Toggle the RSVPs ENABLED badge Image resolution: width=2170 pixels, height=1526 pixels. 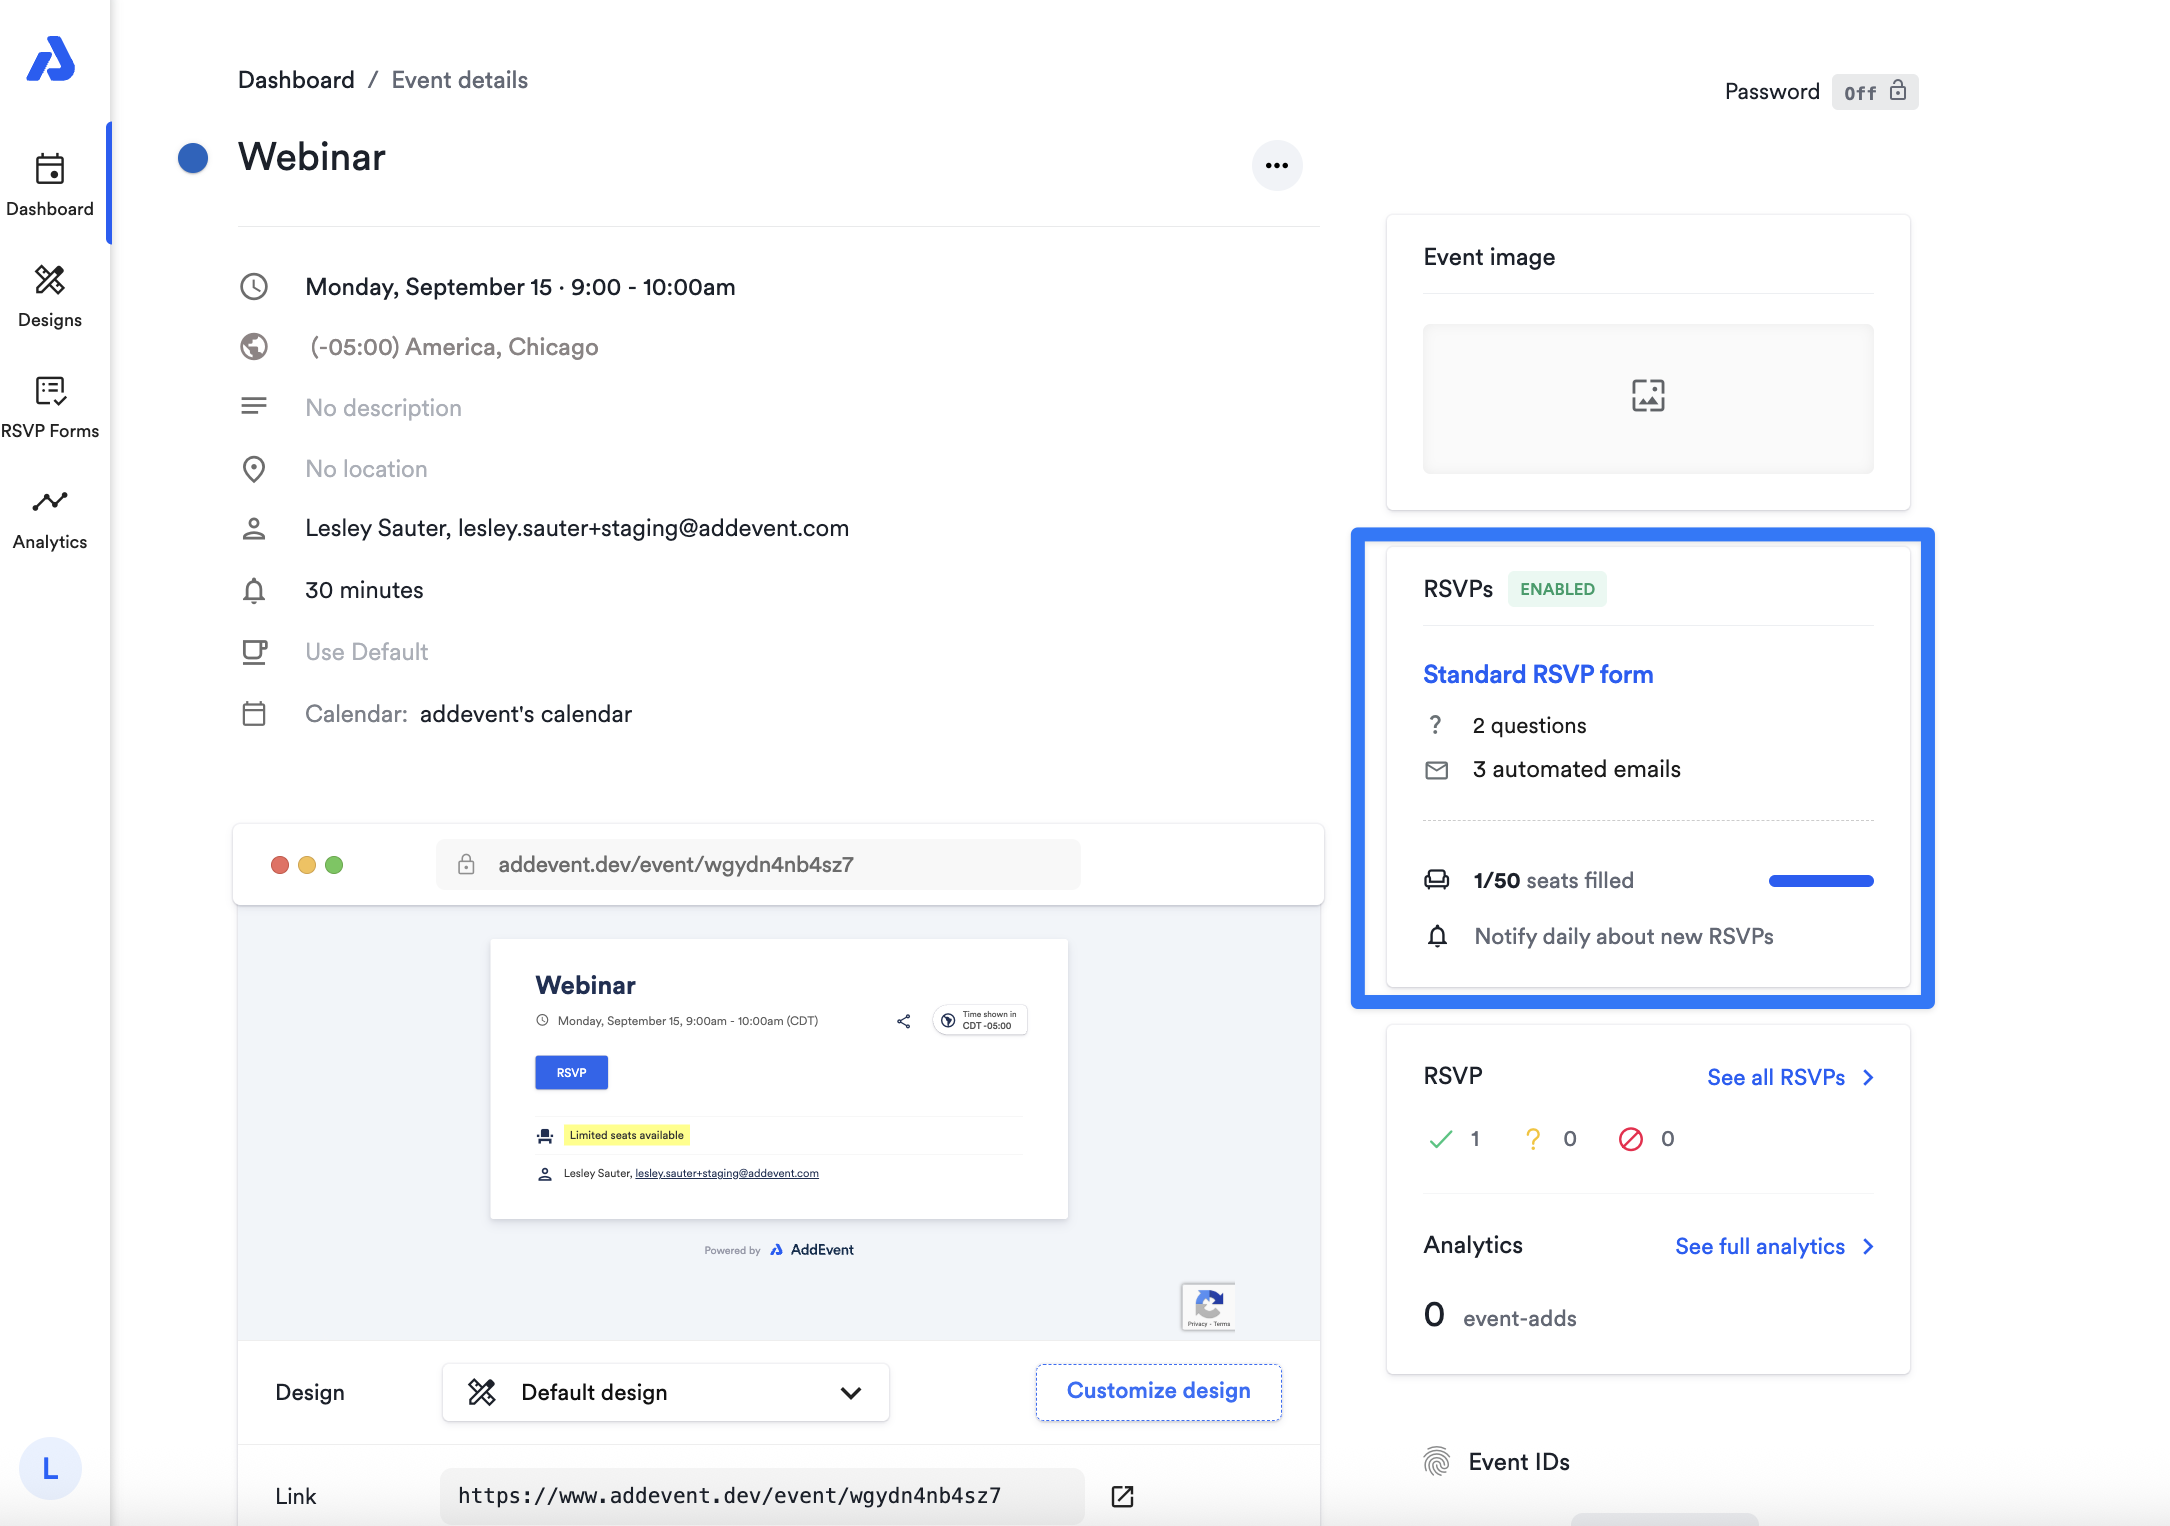pyautogui.click(x=1556, y=589)
